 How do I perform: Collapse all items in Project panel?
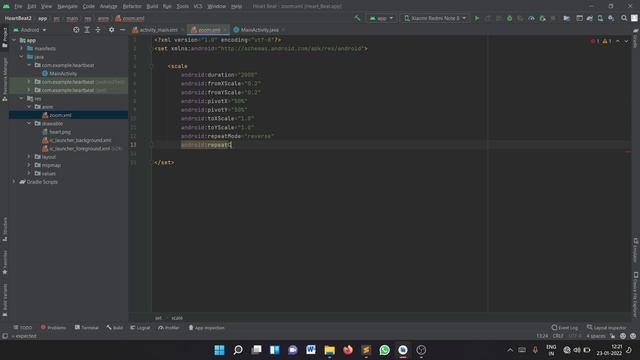[98, 30]
